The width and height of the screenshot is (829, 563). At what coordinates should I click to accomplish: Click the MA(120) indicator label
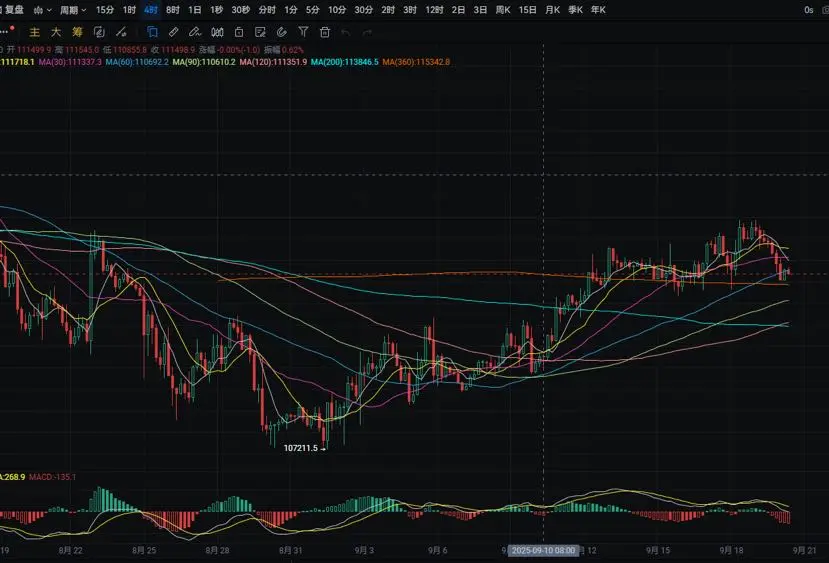click(x=273, y=62)
